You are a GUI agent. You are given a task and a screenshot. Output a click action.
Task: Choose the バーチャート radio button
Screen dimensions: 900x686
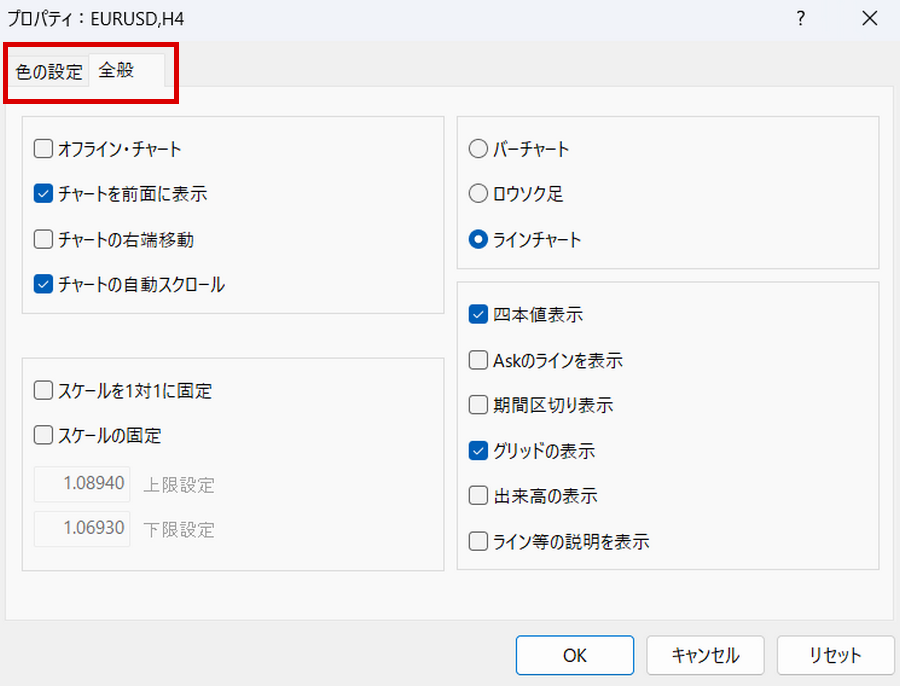click(478, 149)
